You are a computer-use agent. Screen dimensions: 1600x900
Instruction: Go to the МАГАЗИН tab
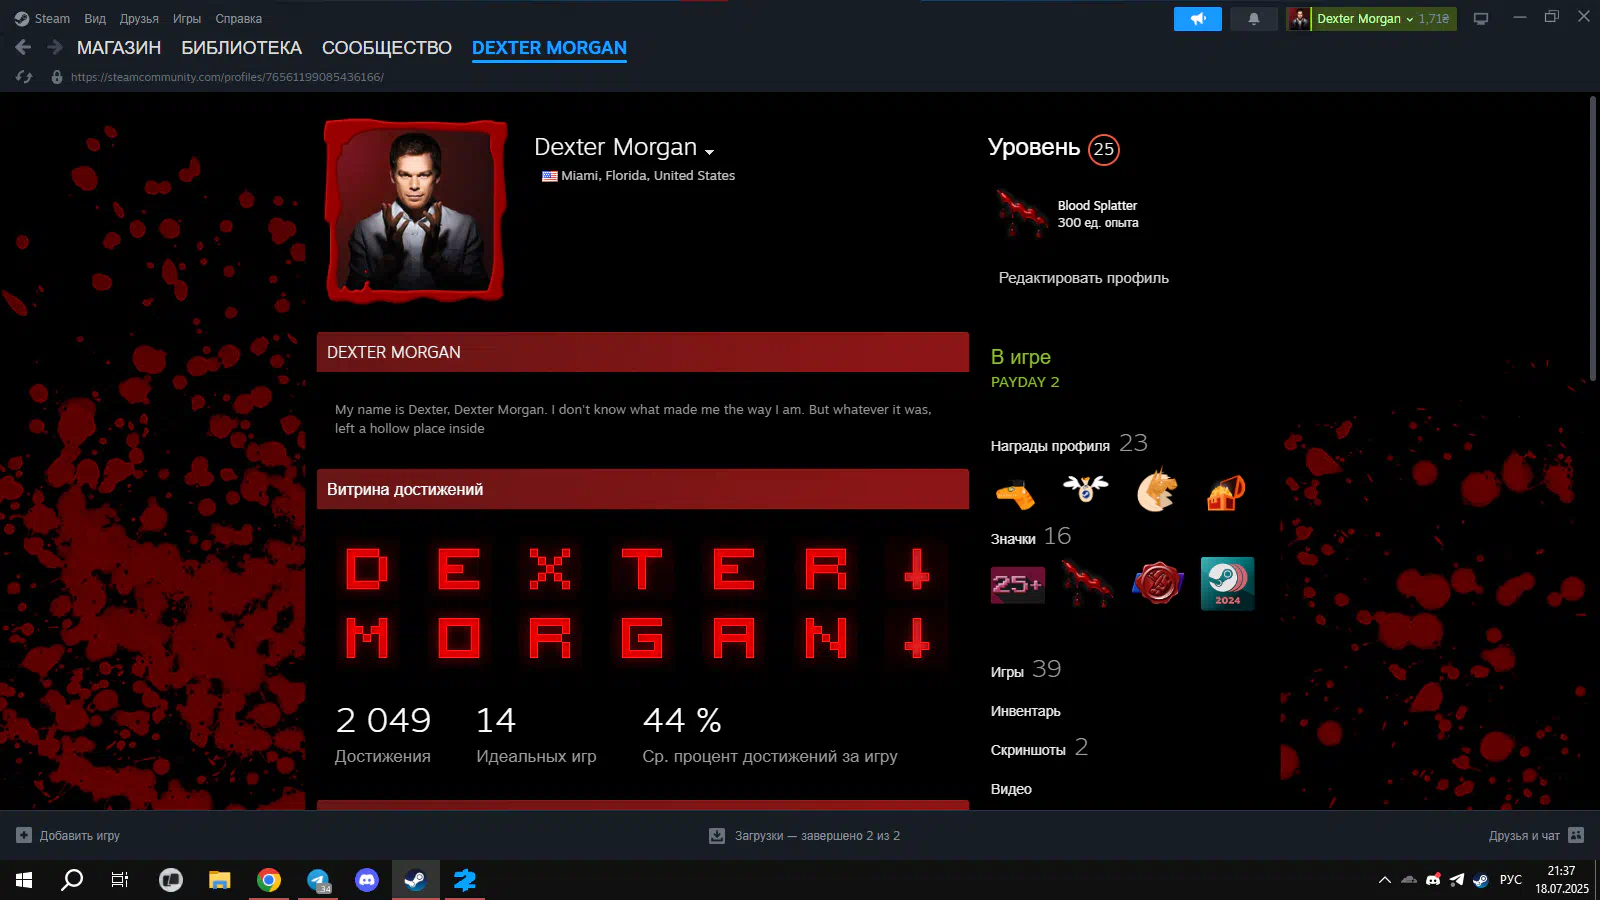coord(119,48)
